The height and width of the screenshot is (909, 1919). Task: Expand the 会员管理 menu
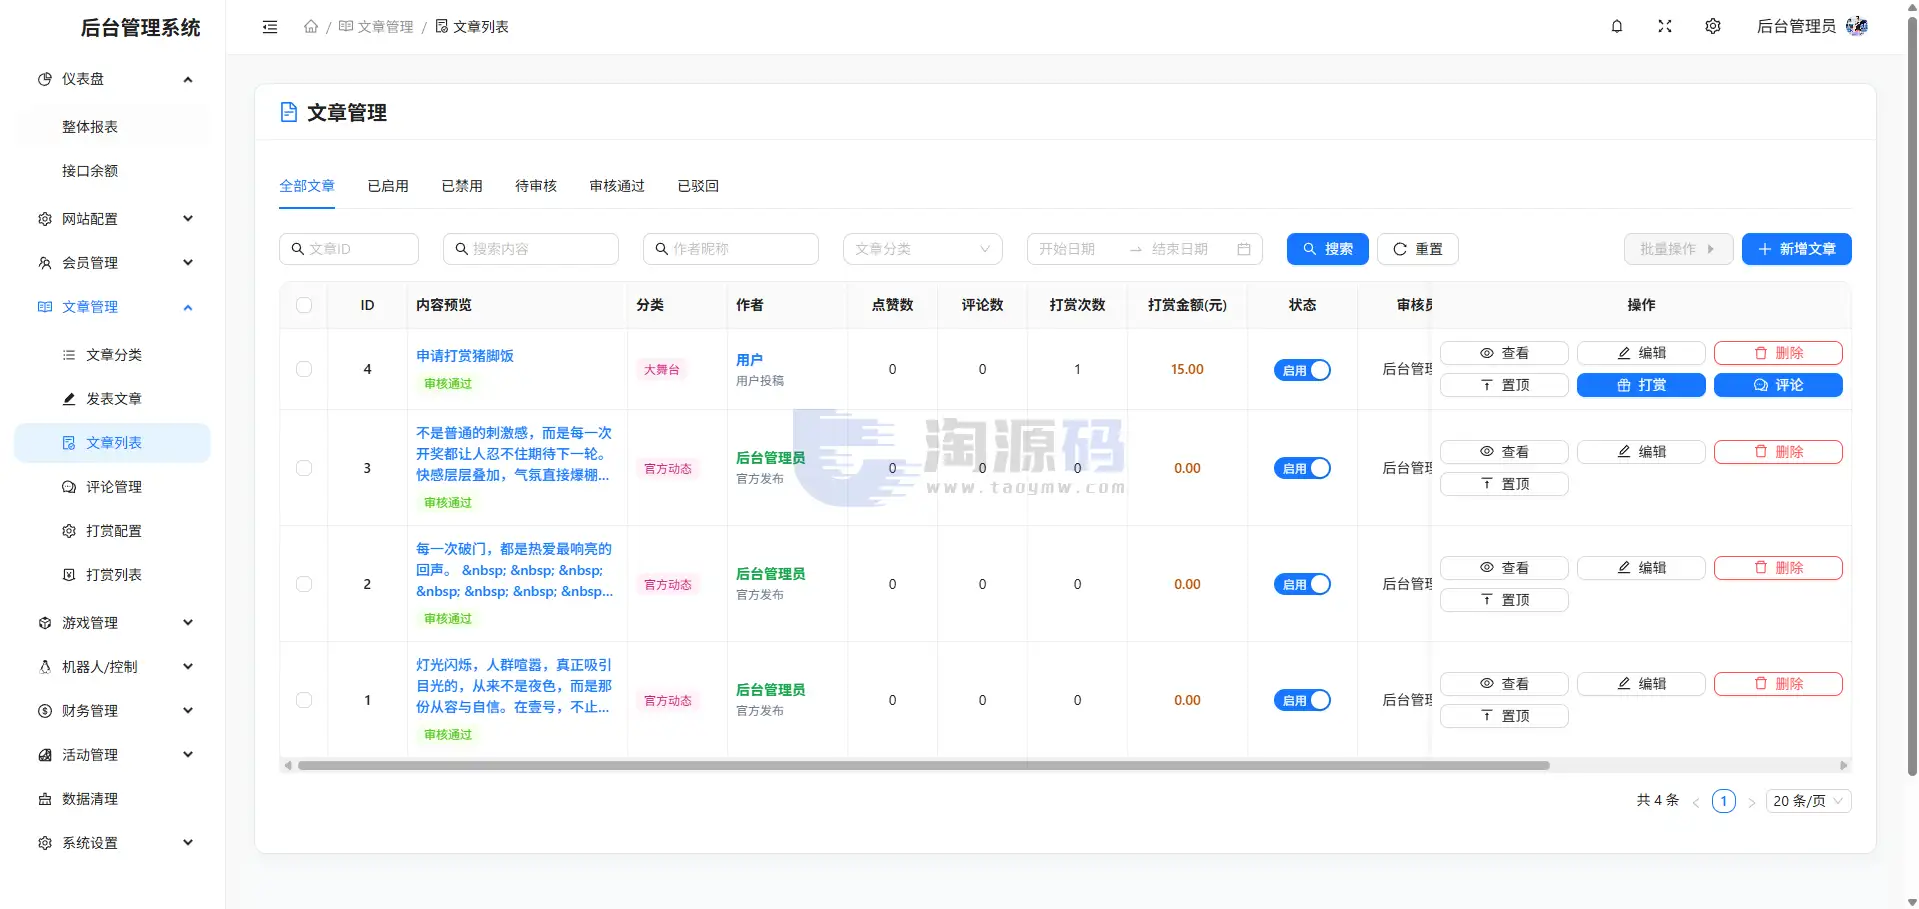coord(113,263)
